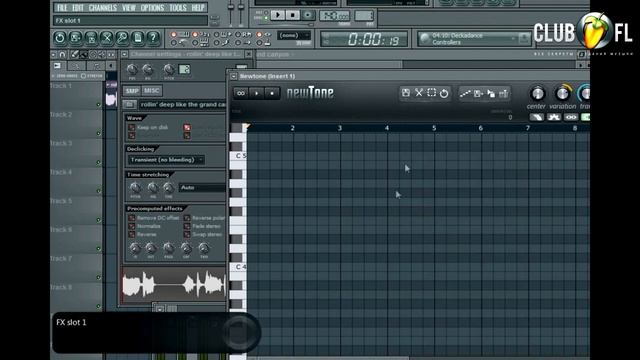Switch to the SMP tab in Channel settings
Image resolution: width=640 pixels, height=360 pixels.
[132, 91]
